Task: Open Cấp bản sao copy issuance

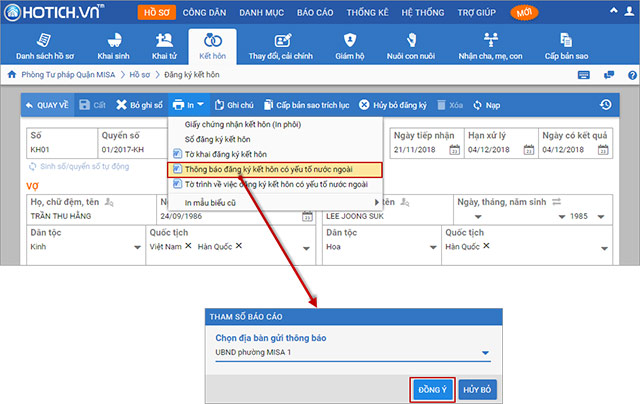Action: point(566,47)
